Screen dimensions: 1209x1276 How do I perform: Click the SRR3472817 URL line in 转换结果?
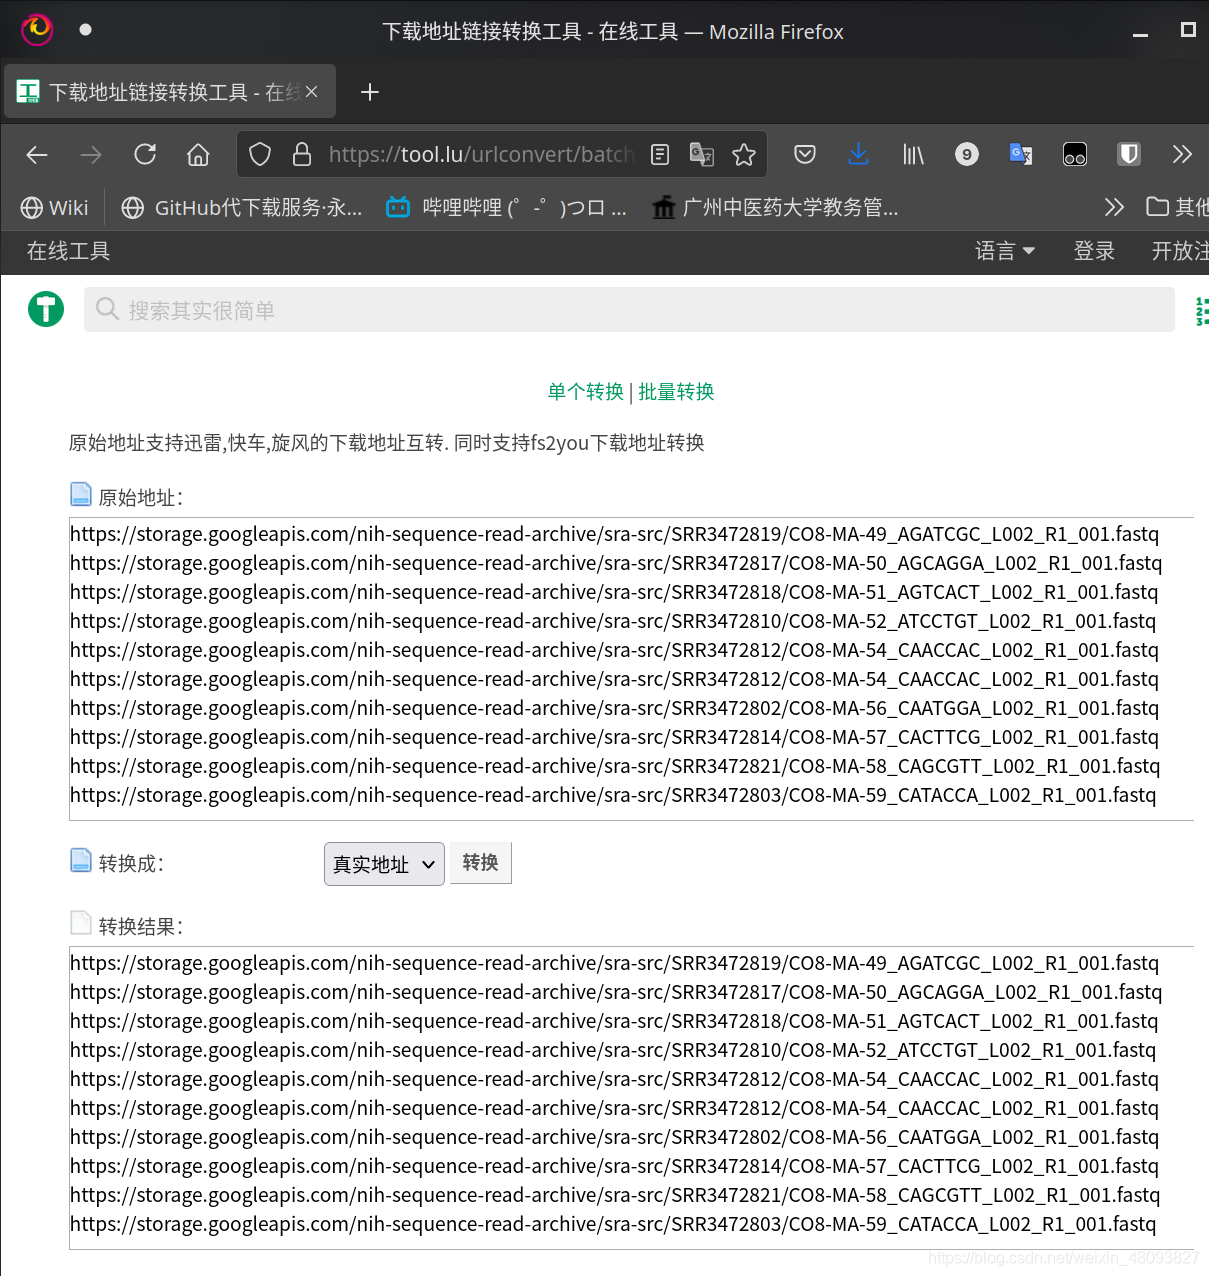(616, 992)
